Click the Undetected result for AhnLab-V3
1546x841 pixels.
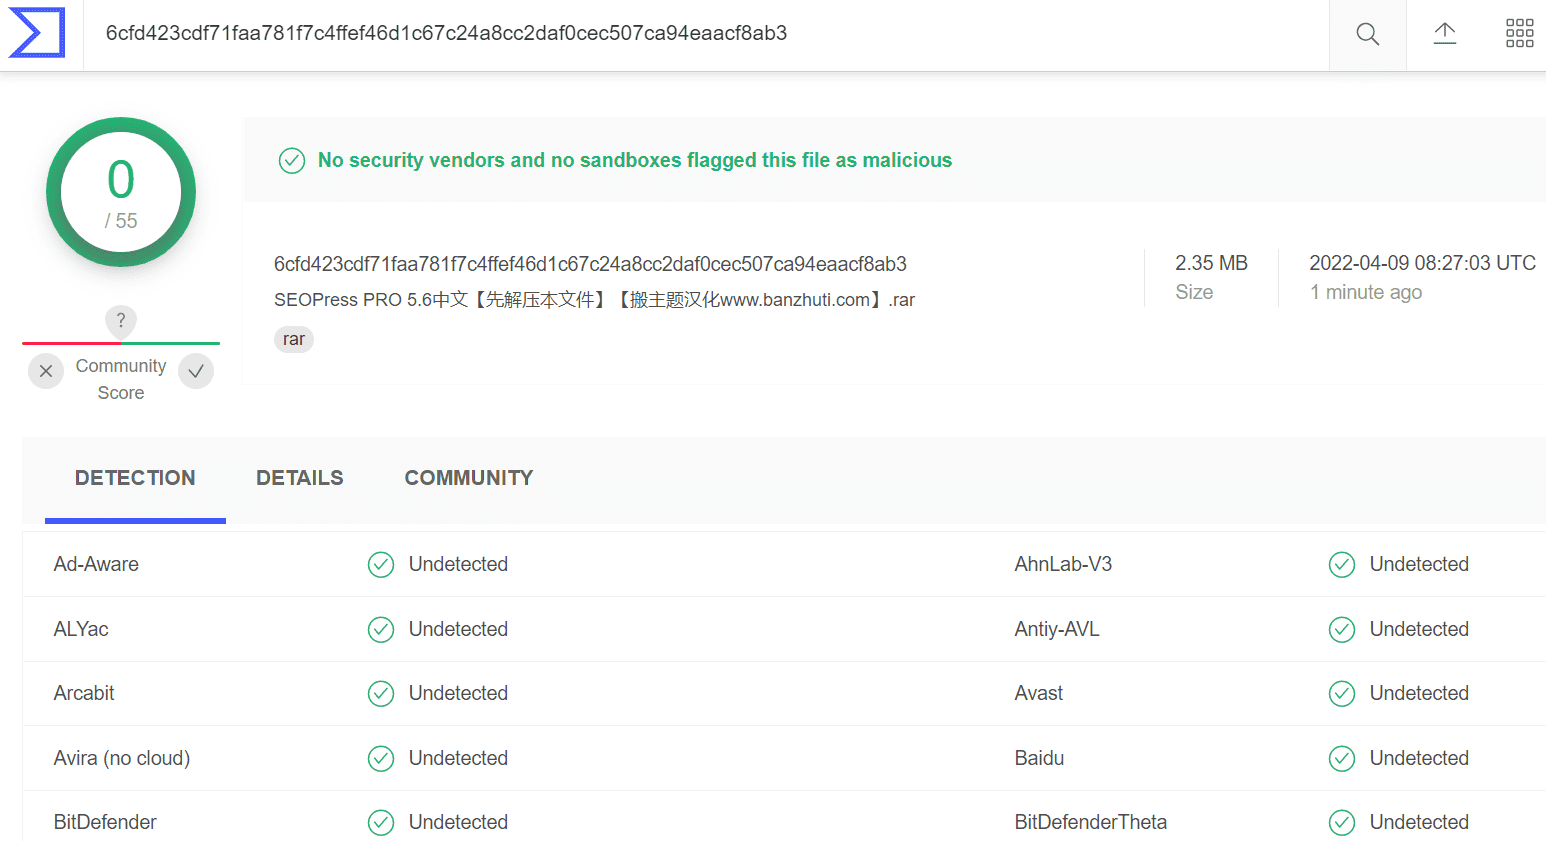point(1419,565)
